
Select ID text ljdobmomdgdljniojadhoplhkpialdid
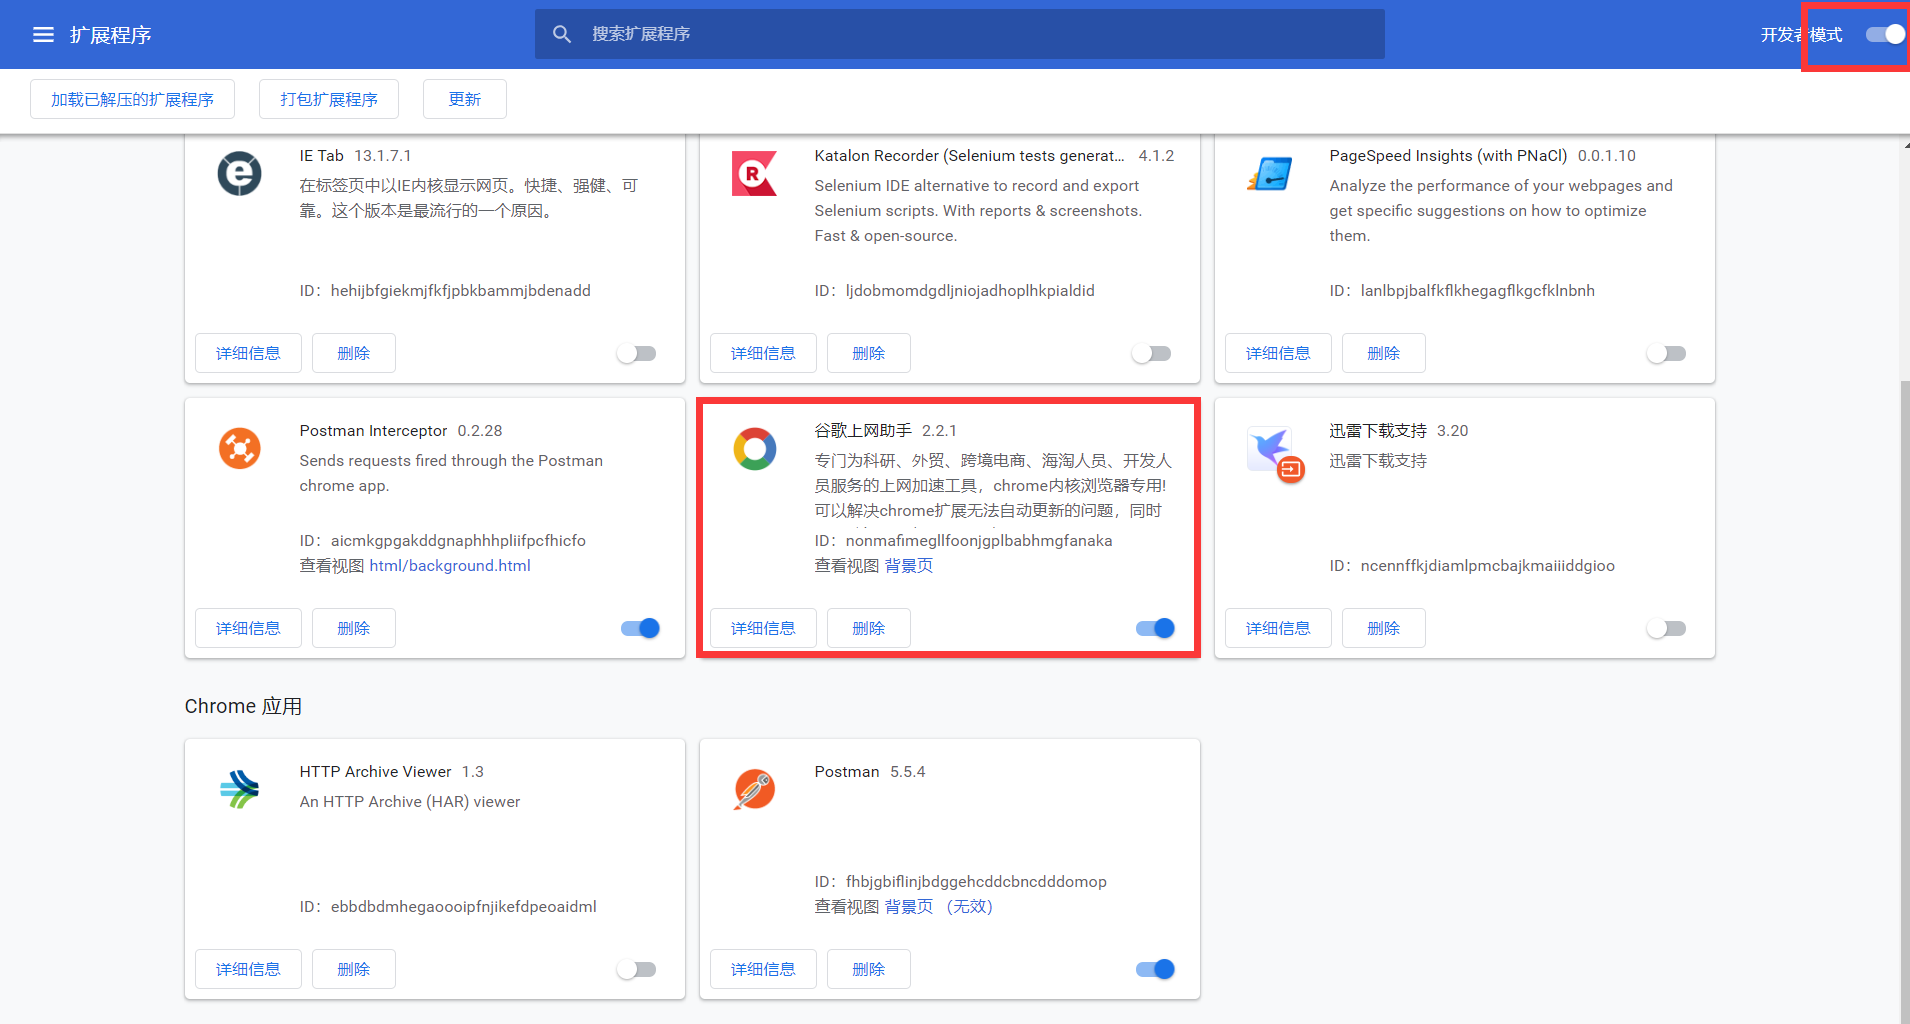970,291
